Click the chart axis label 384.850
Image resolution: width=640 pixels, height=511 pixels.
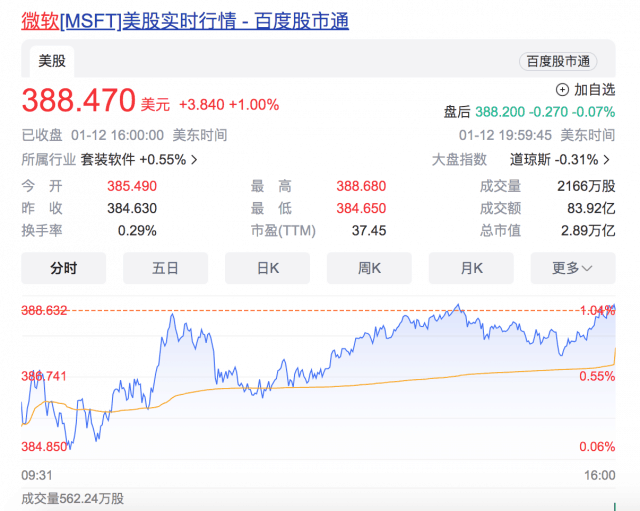pos(44,447)
